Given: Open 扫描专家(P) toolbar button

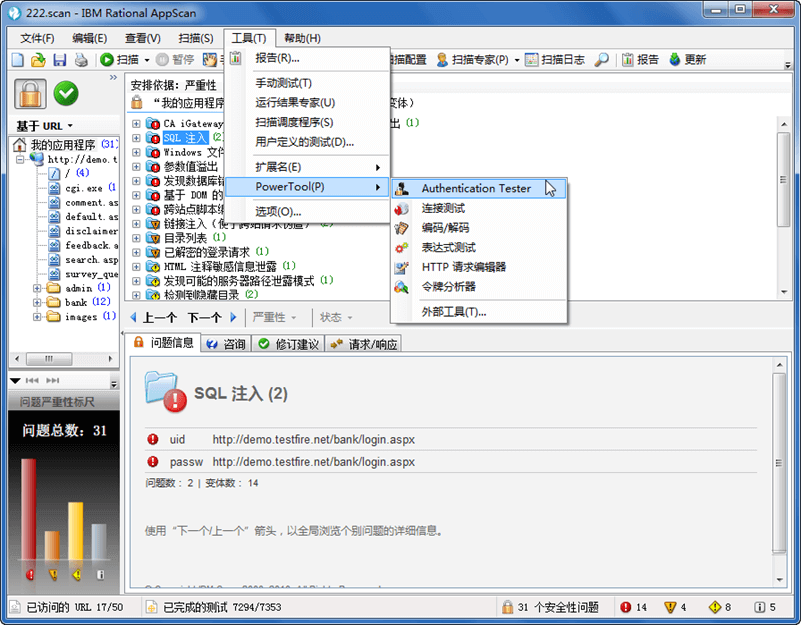Looking at the screenshot, I should pos(473,60).
